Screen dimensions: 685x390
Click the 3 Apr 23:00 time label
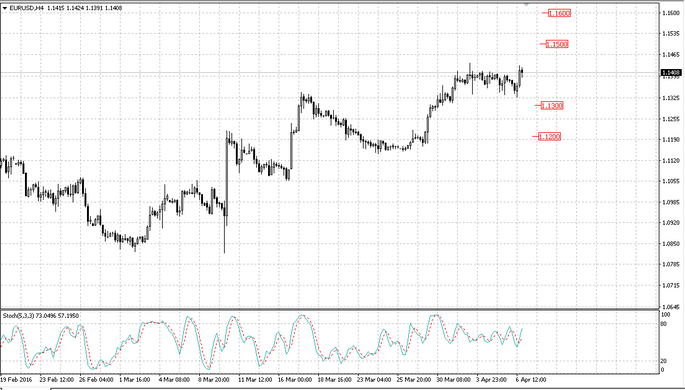(x=492, y=380)
